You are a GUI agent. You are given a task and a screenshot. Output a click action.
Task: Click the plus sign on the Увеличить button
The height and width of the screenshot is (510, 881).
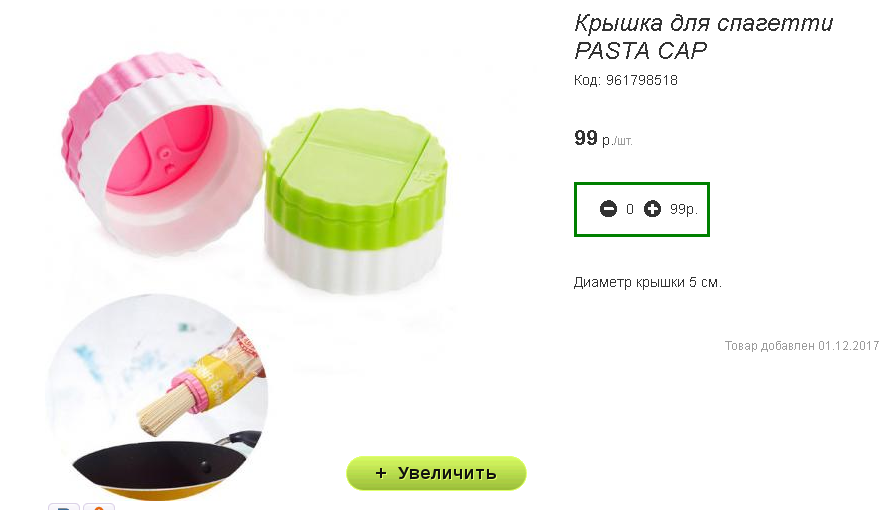point(381,473)
